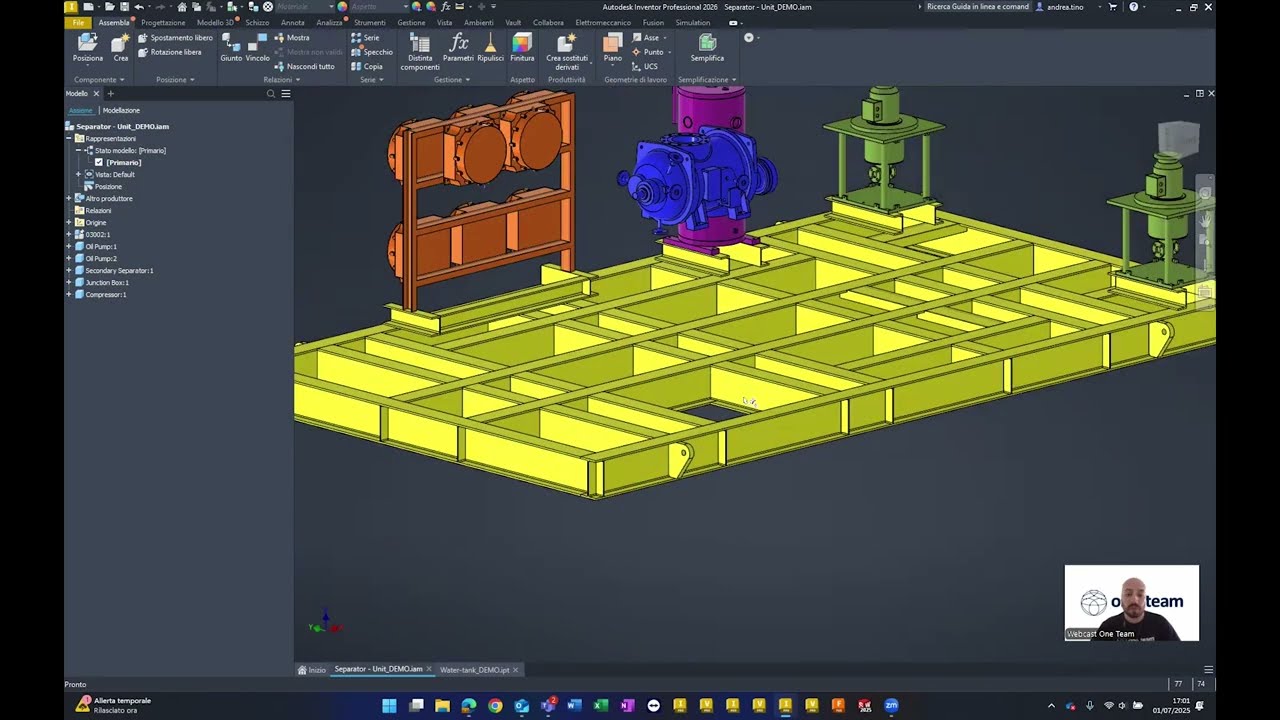Open Distinta componenti
Screen dimensions: 1280x720
click(x=420, y=52)
